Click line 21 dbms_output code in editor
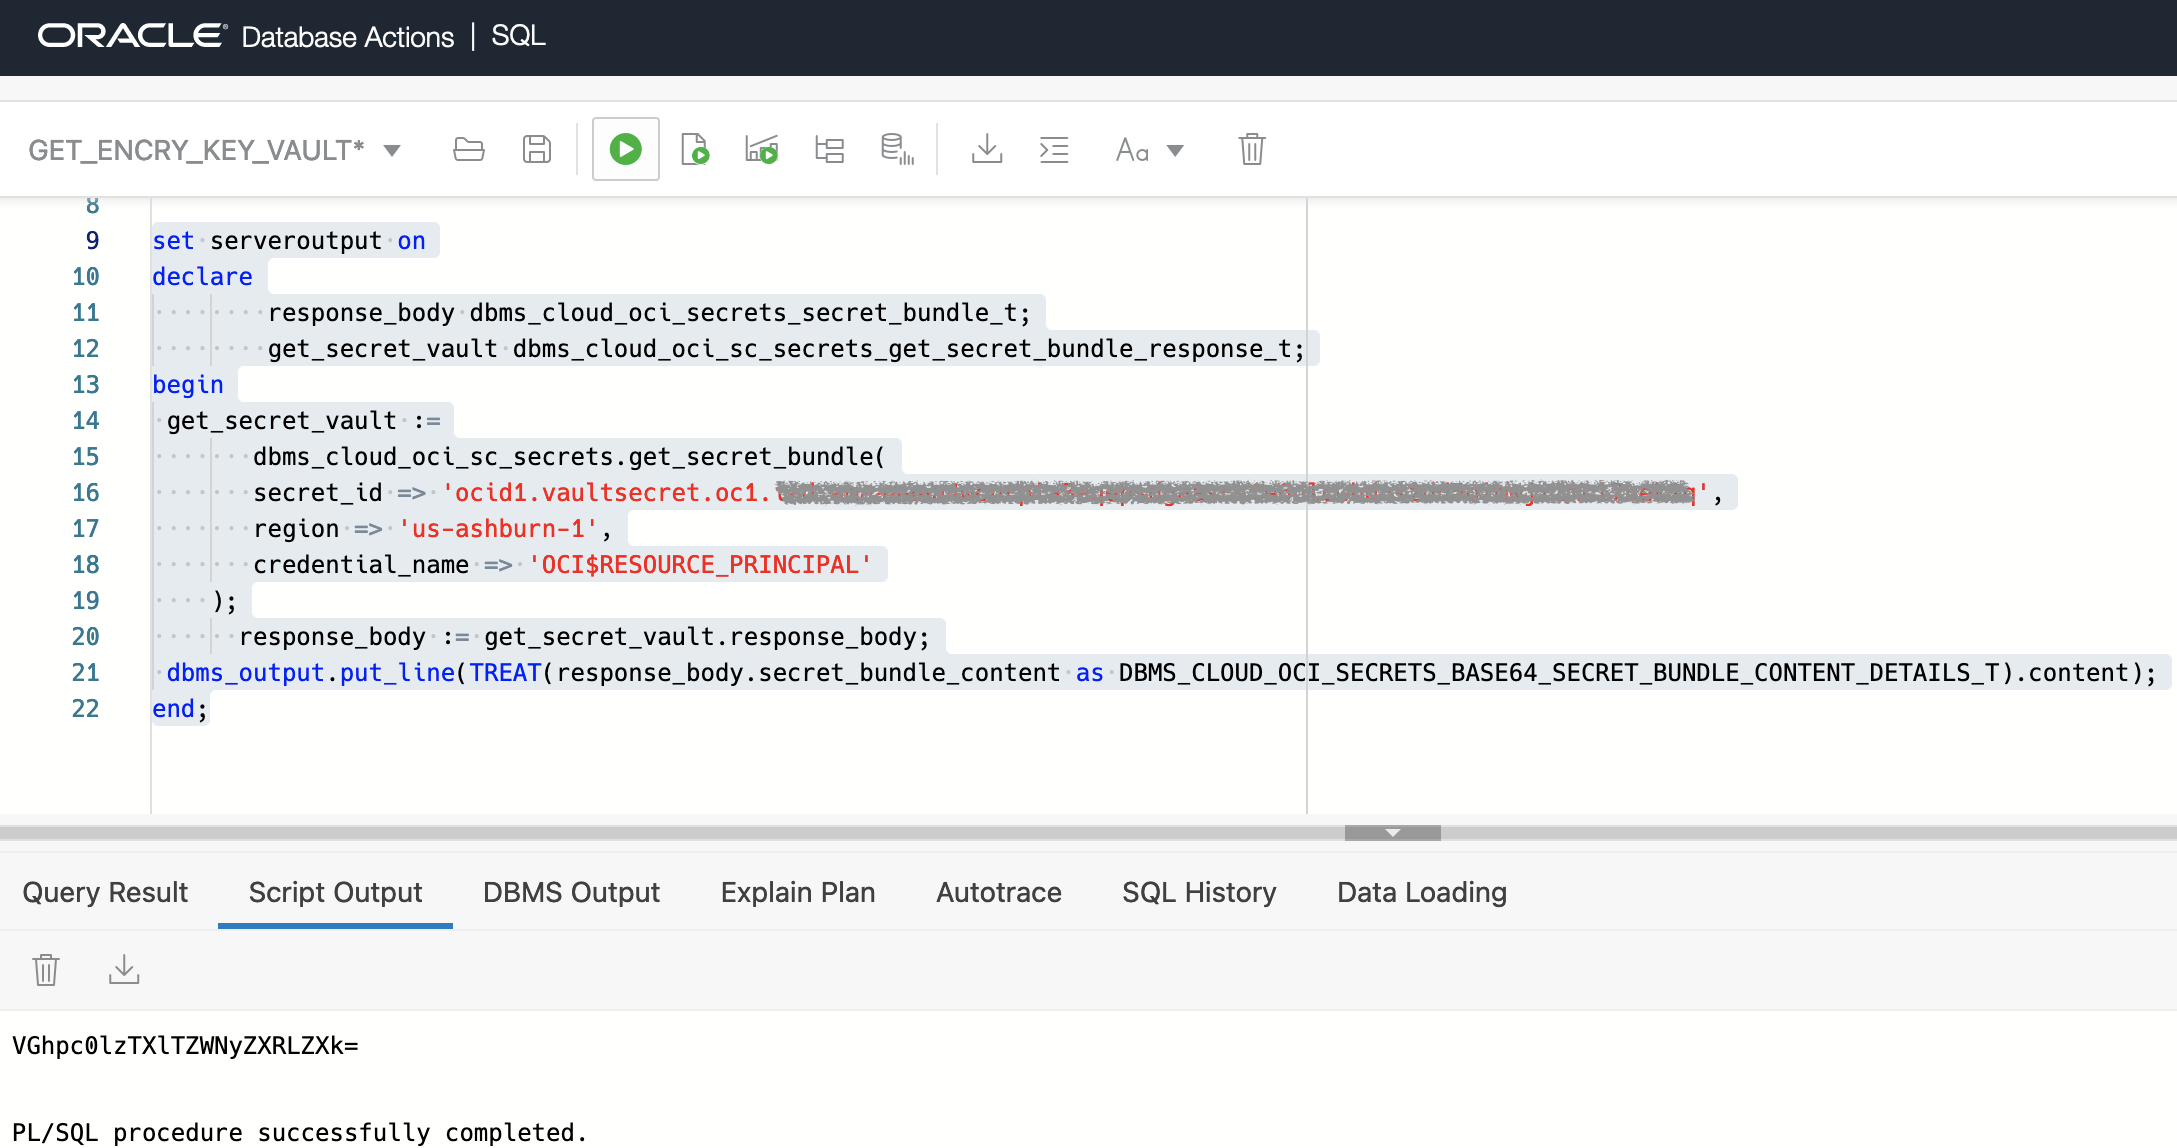 tap(310, 673)
